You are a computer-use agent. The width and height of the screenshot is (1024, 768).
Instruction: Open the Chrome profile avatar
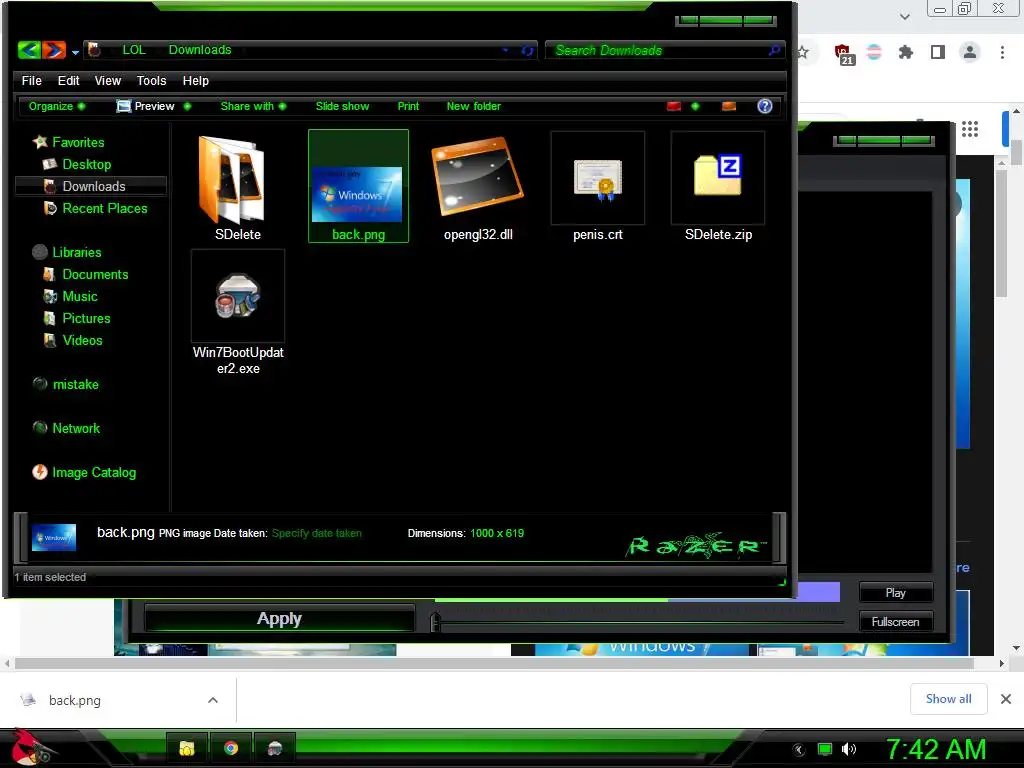click(970, 52)
